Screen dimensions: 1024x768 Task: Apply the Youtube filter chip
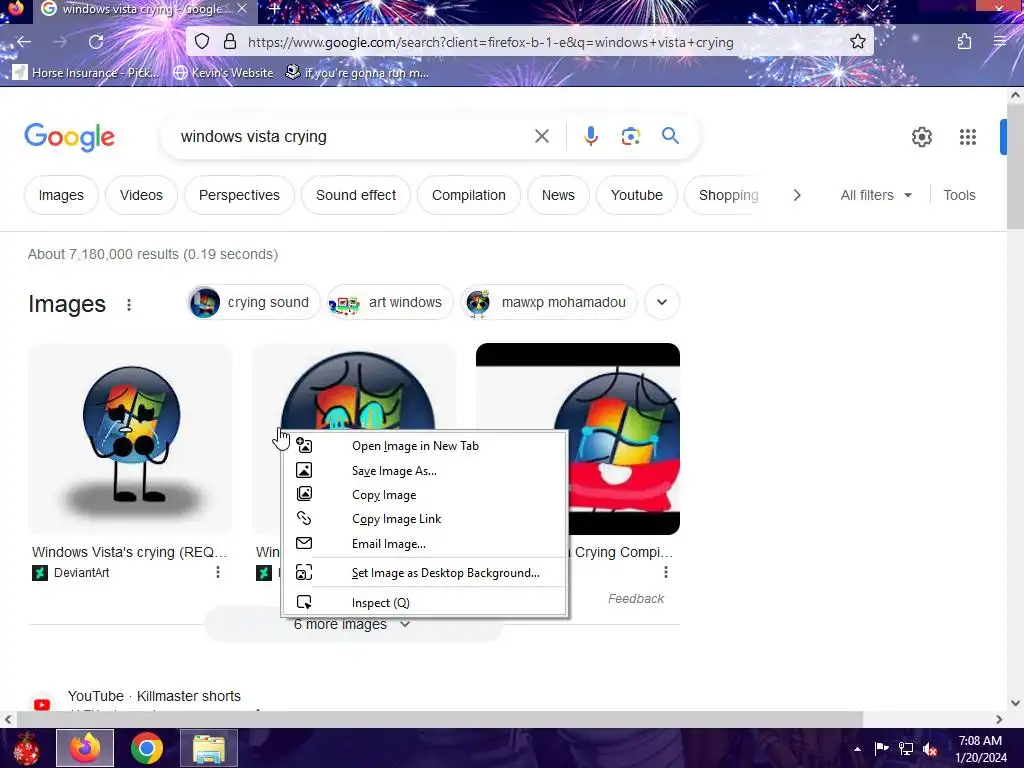click(637, 195)
